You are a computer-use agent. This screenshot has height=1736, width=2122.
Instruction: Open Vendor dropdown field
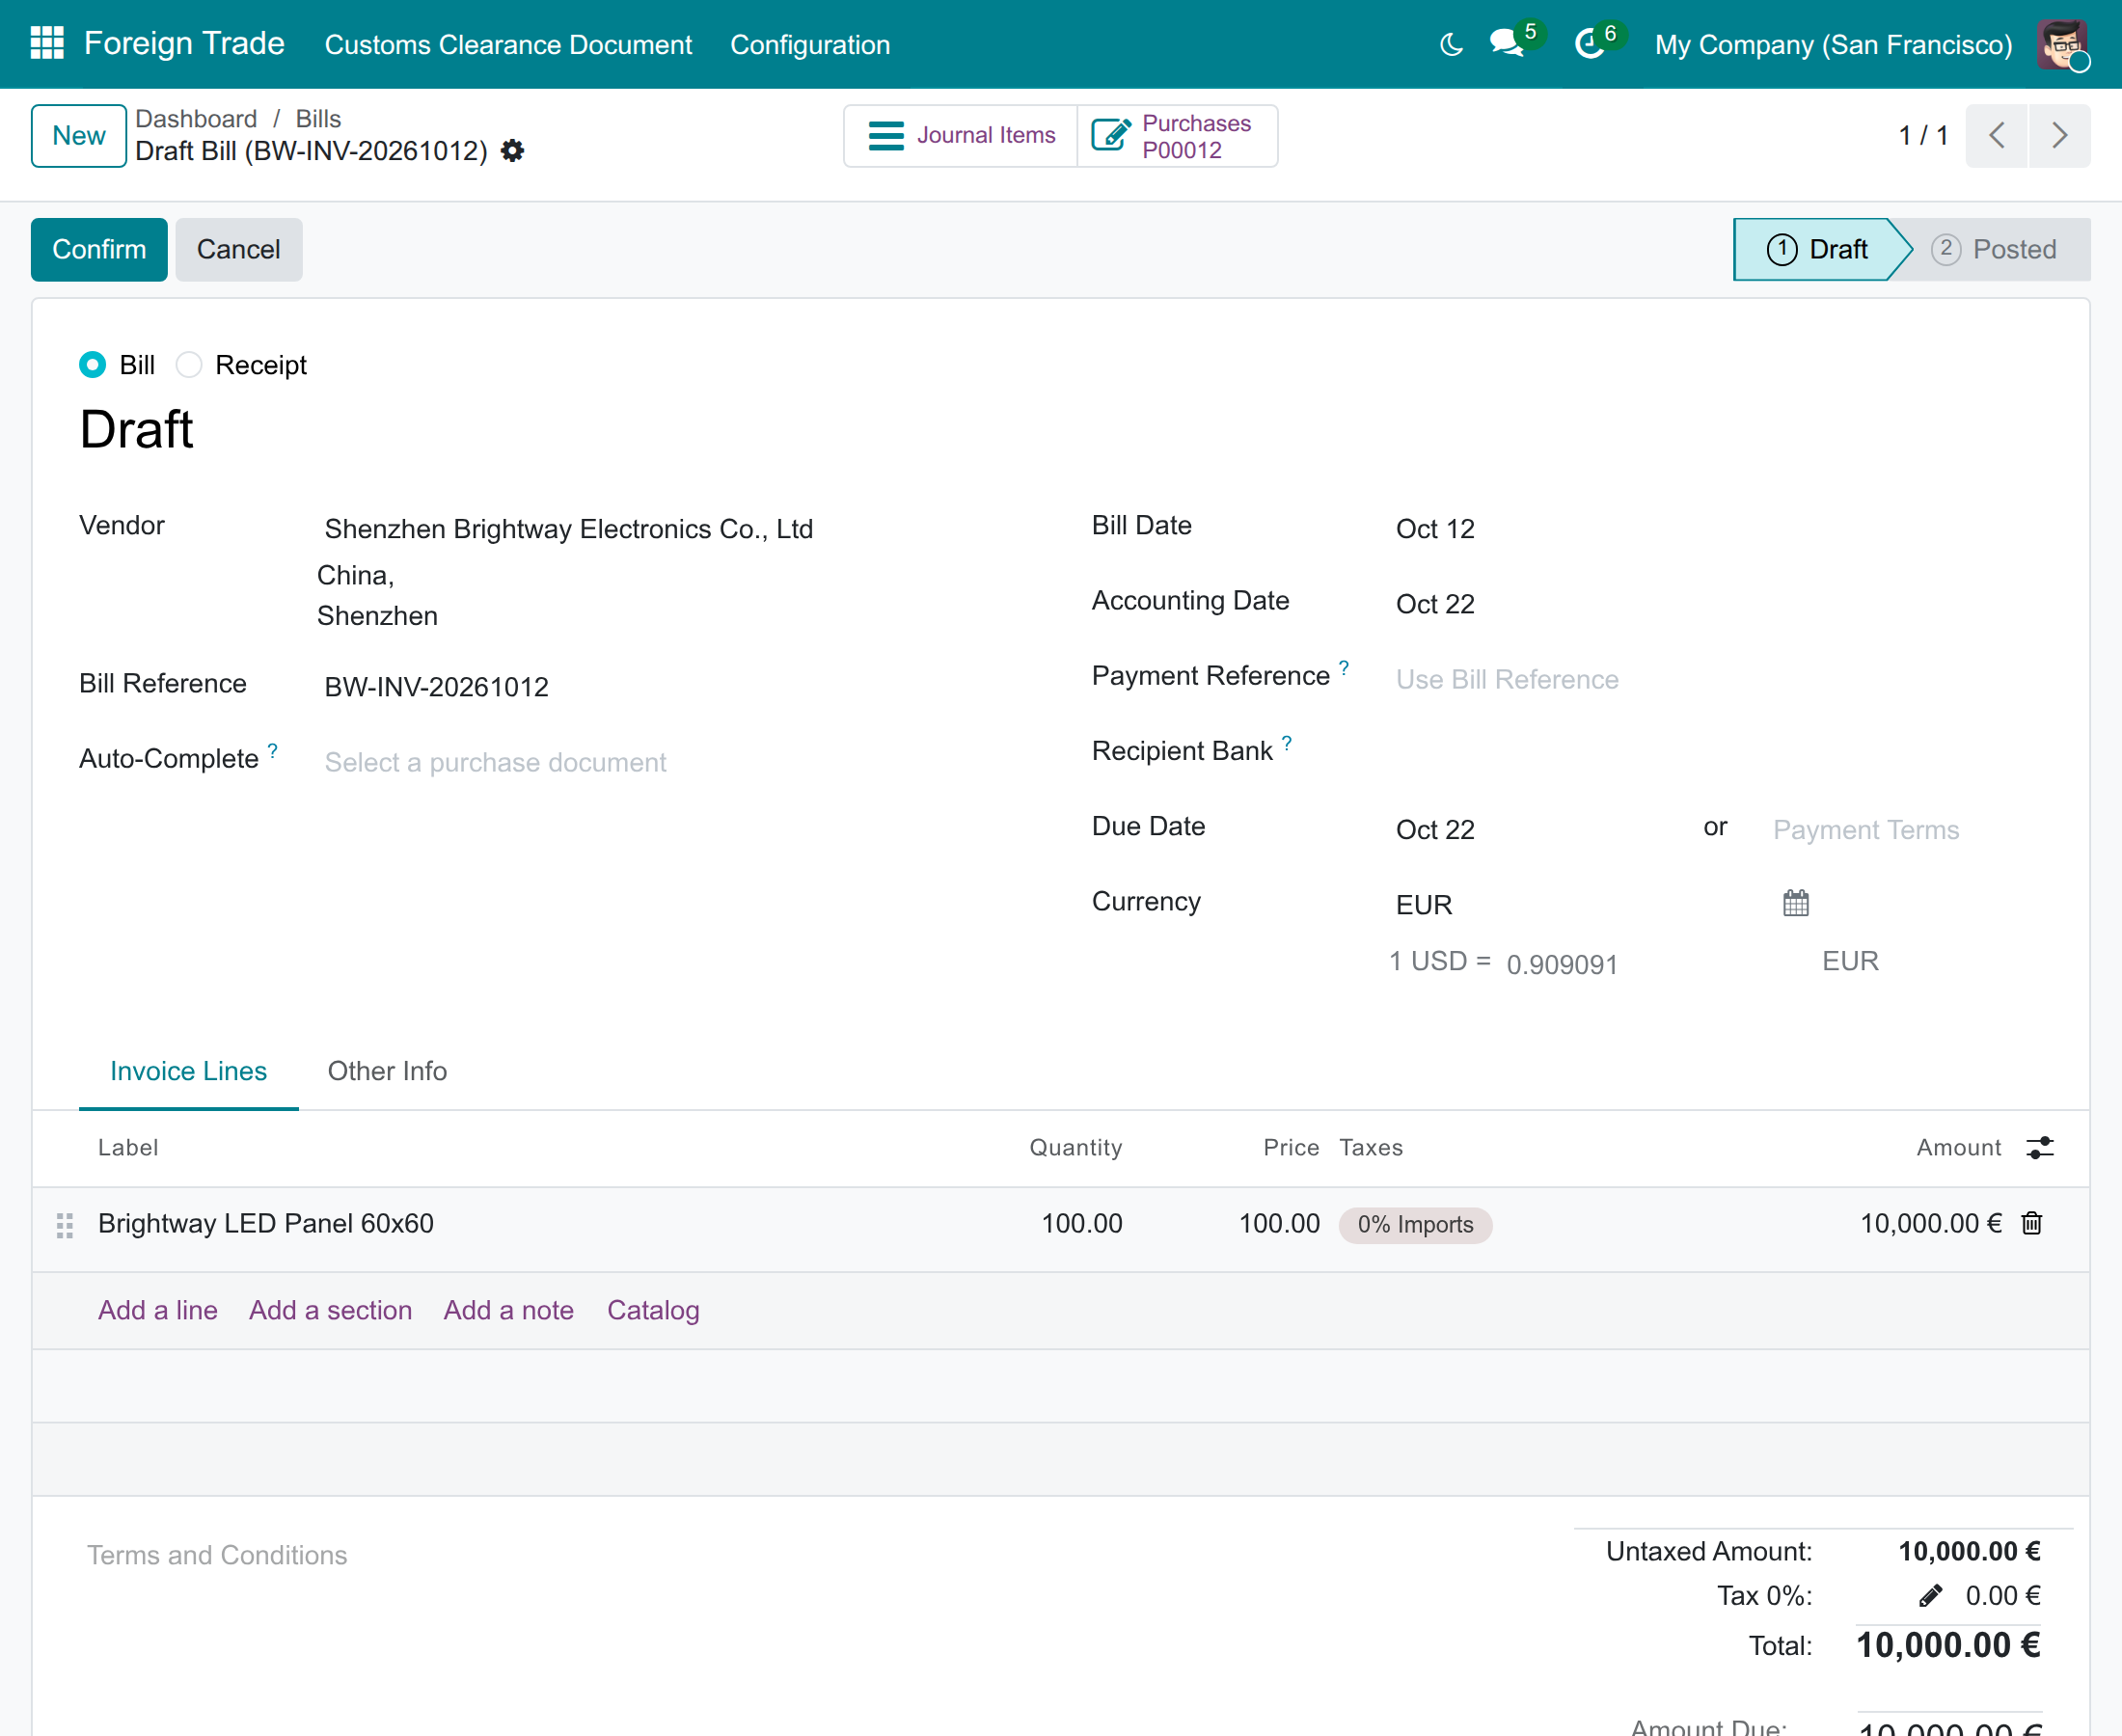[x=660, y=529]
